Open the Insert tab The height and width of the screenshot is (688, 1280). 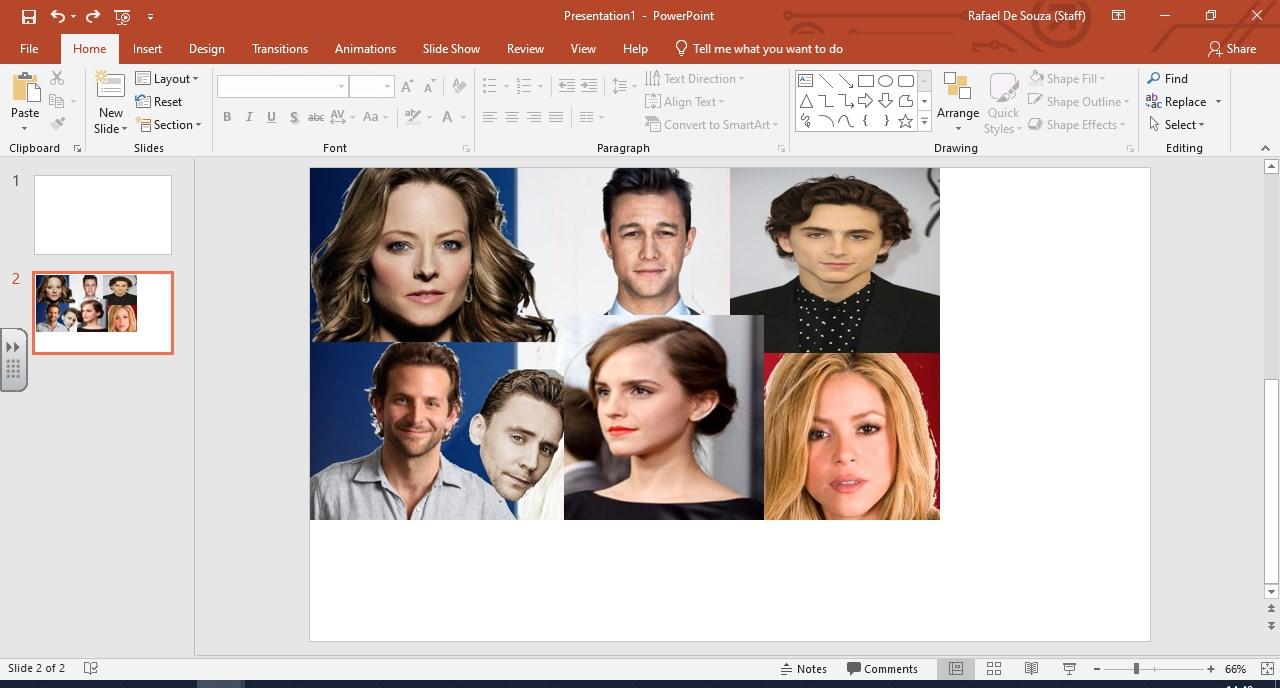(147, 48)
